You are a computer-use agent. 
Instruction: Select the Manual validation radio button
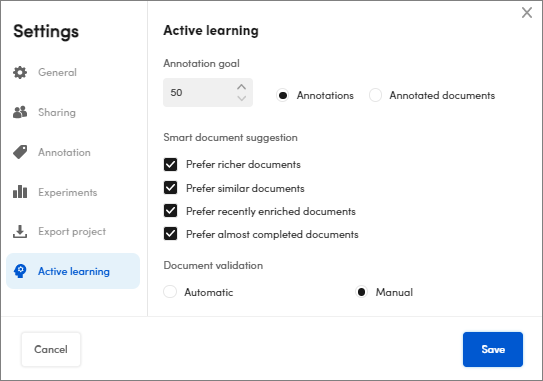pyautogui.click(x=361, y=292)
